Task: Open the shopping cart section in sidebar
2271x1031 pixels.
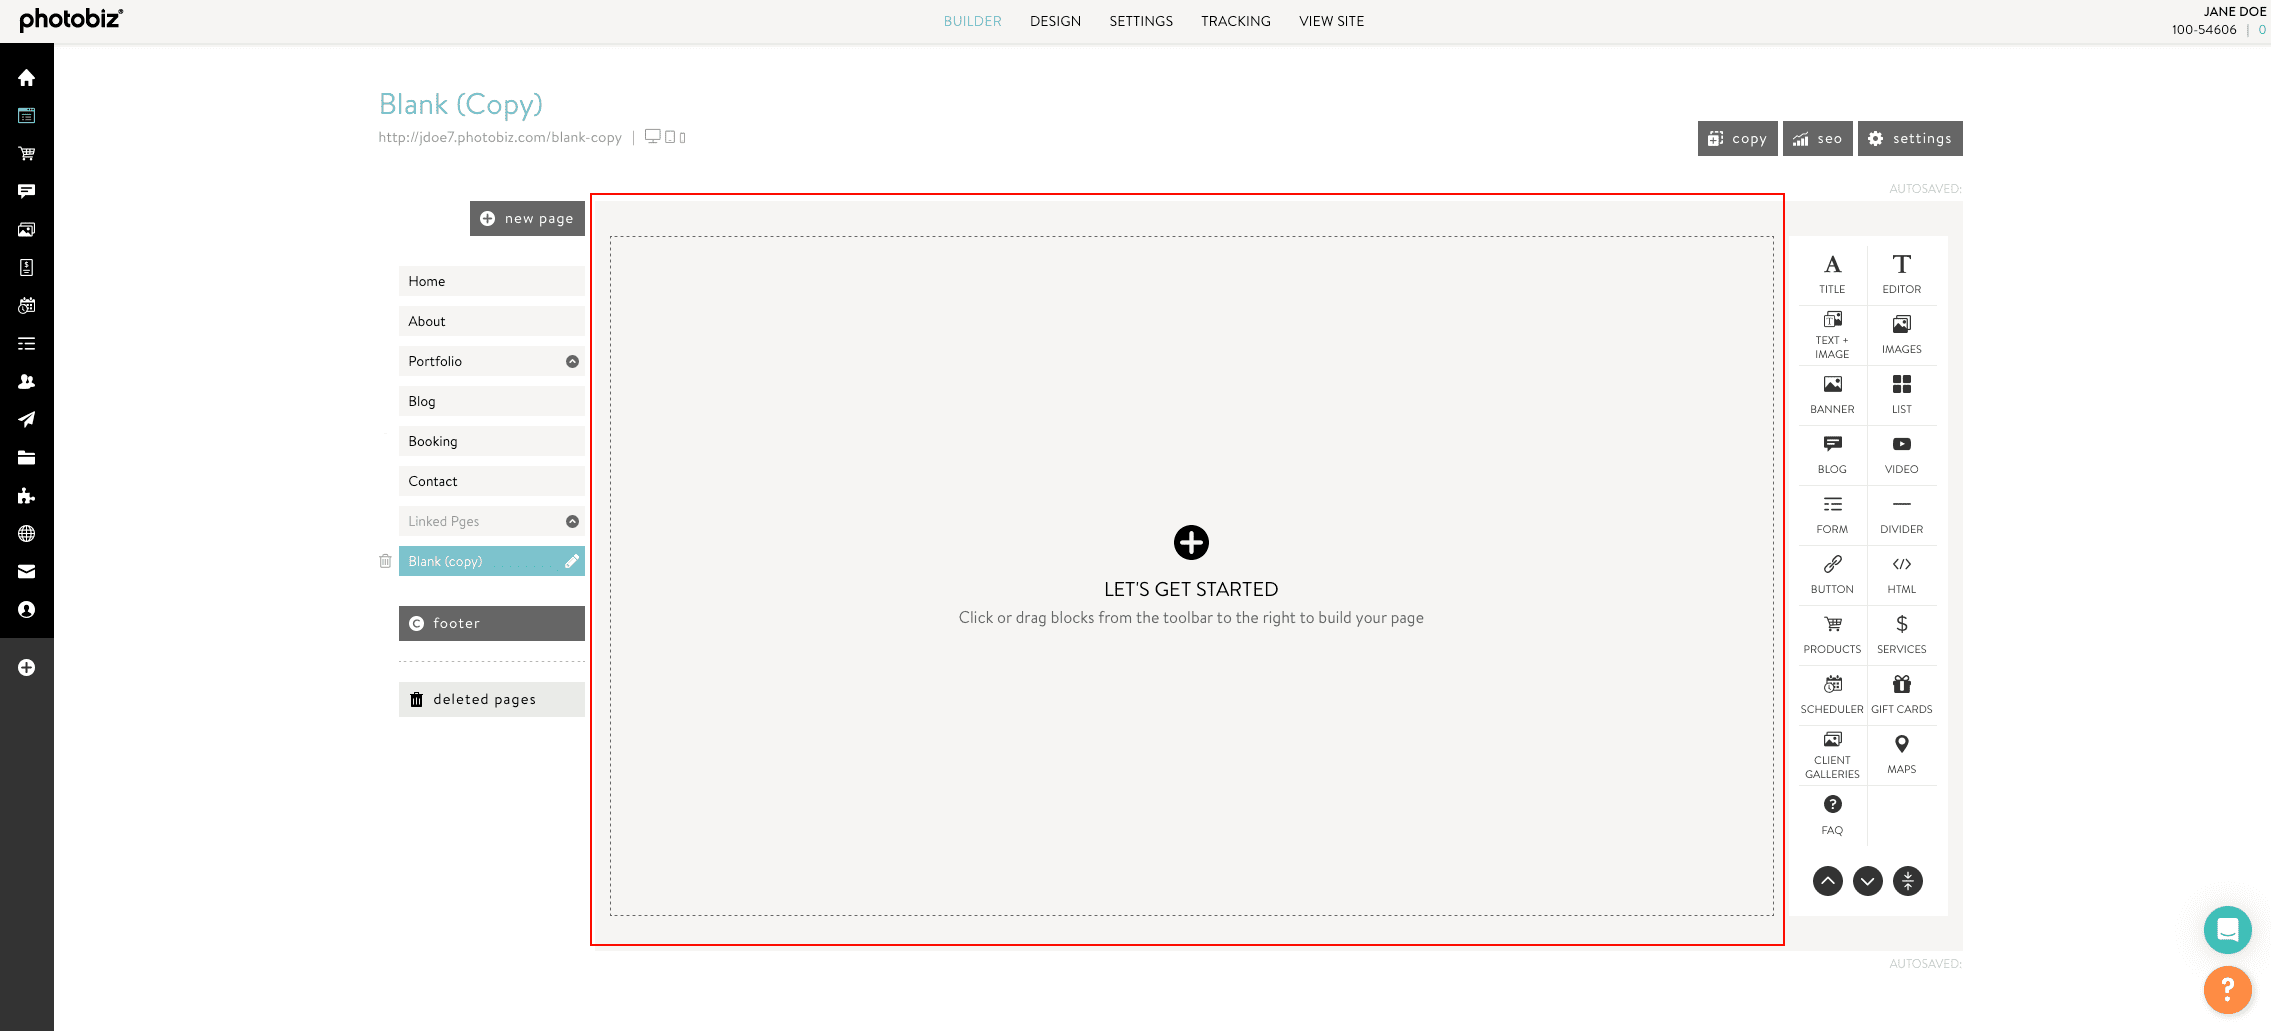Action: (27, 153)
